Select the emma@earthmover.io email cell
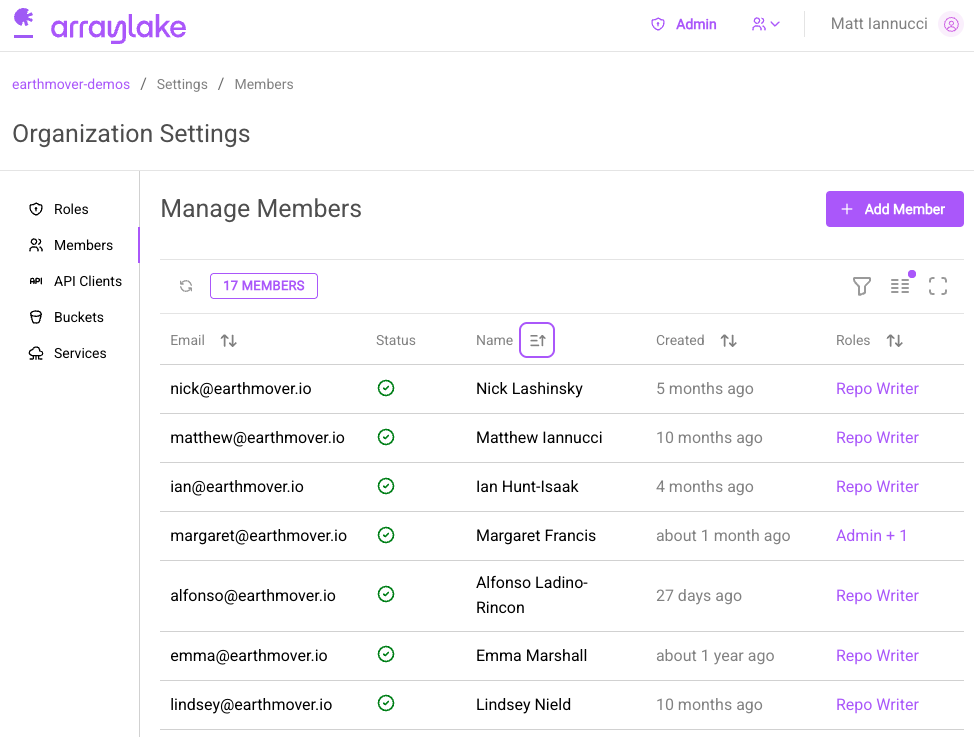The width and height of the screenshot is (974, 737). pyautogui.click(x=248, y=656)
